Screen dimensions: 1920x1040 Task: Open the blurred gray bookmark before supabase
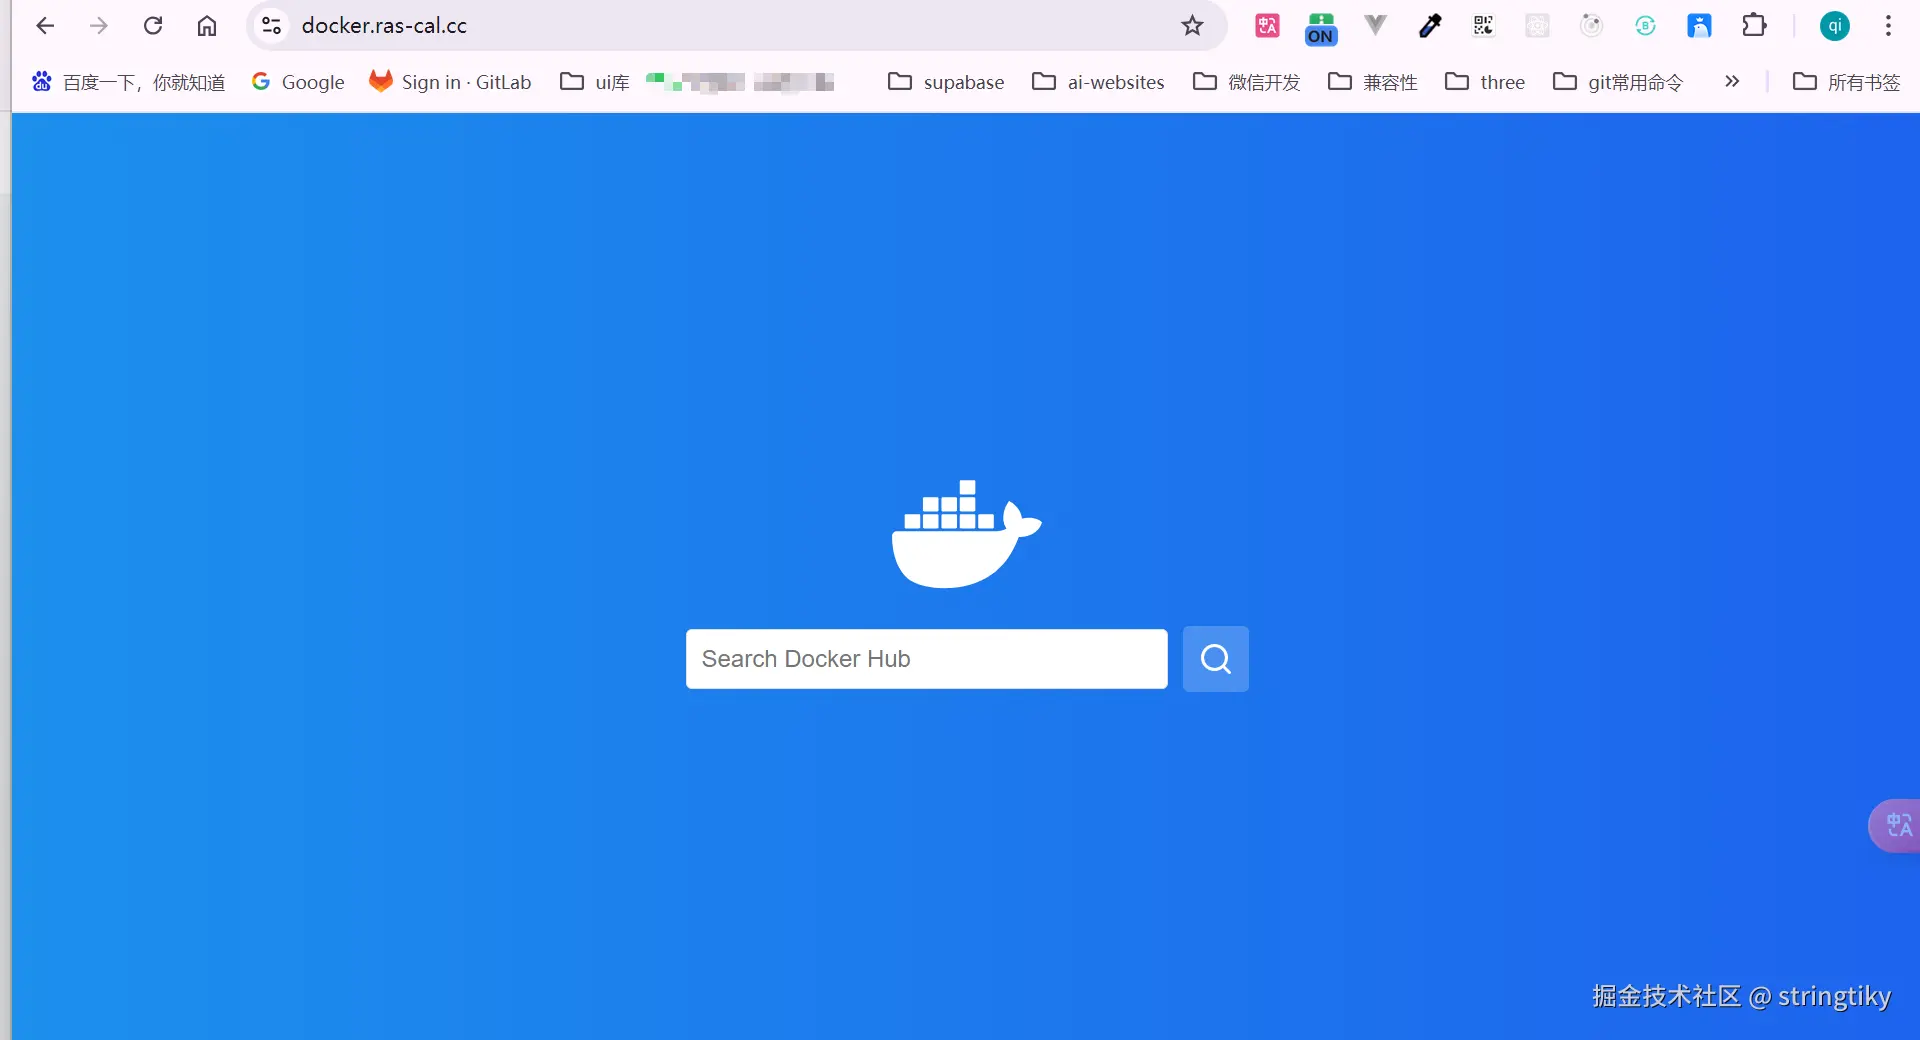pos(794,82)
